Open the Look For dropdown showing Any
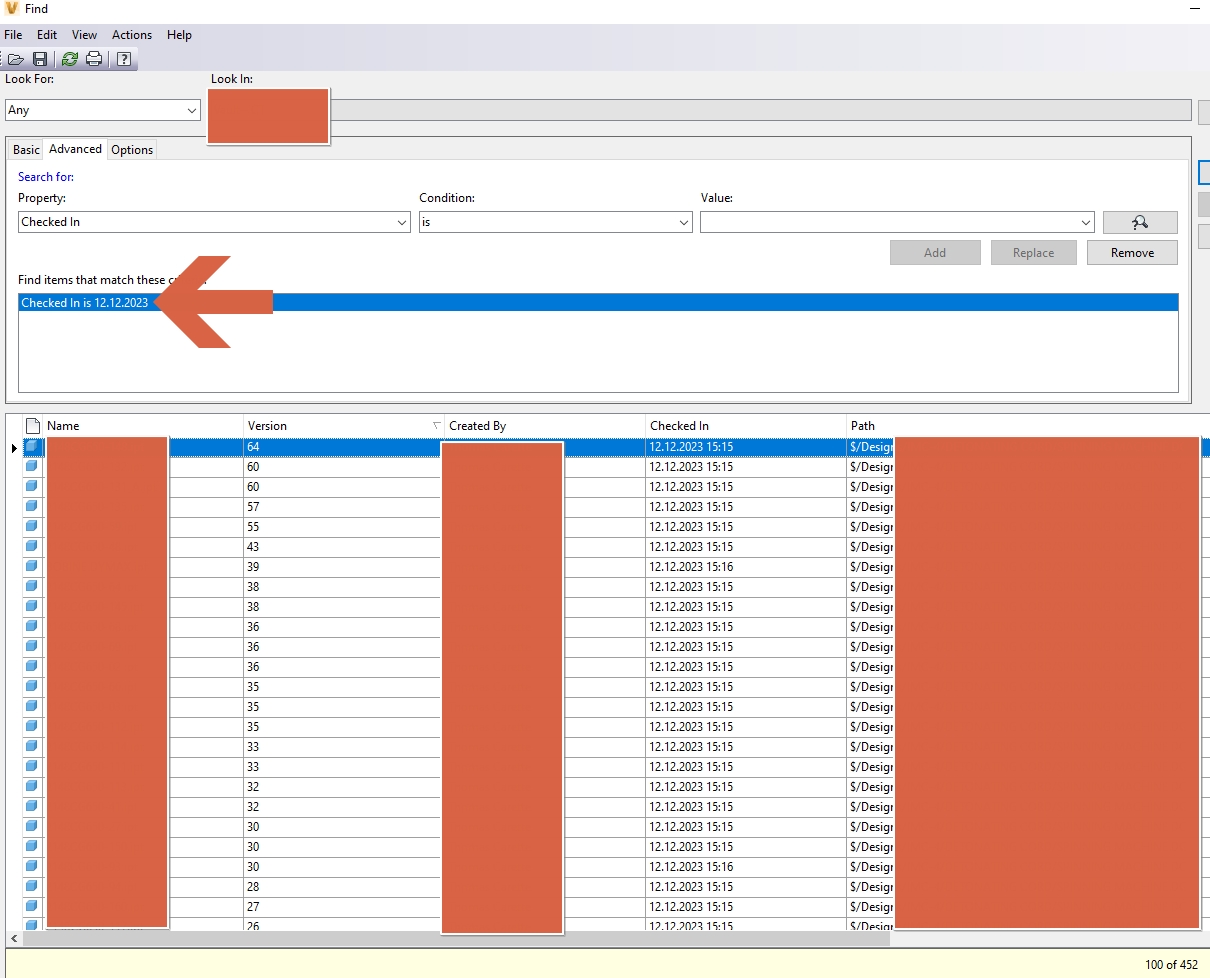1210x978 pixels. point(191,110)
